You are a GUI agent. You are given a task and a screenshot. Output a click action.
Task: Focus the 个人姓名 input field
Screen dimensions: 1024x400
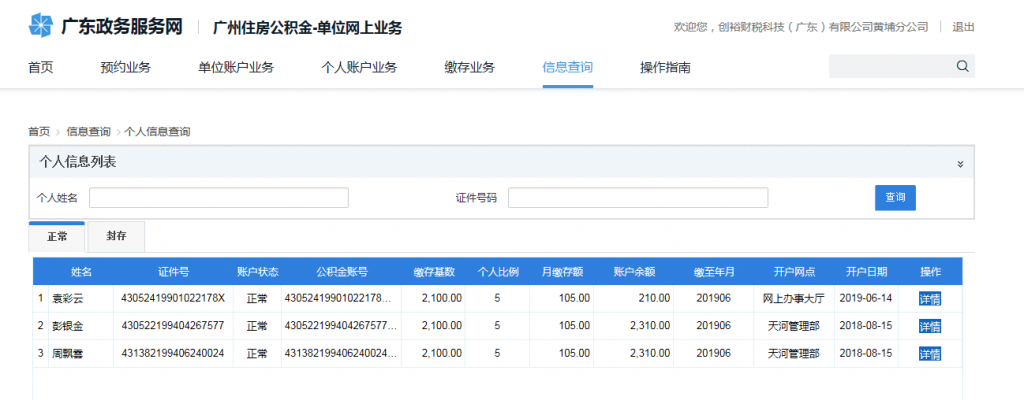[x=219, y=198]
